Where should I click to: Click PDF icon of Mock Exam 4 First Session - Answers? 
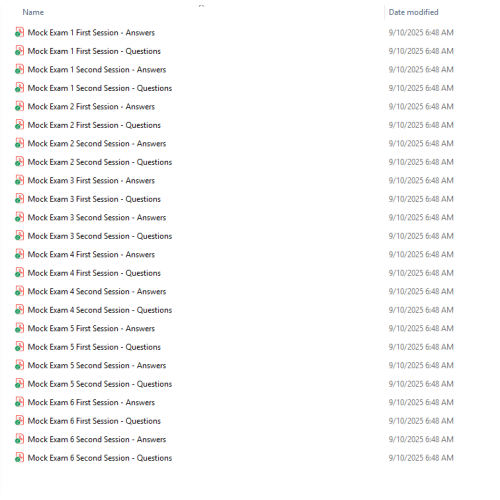click(19, 254)
